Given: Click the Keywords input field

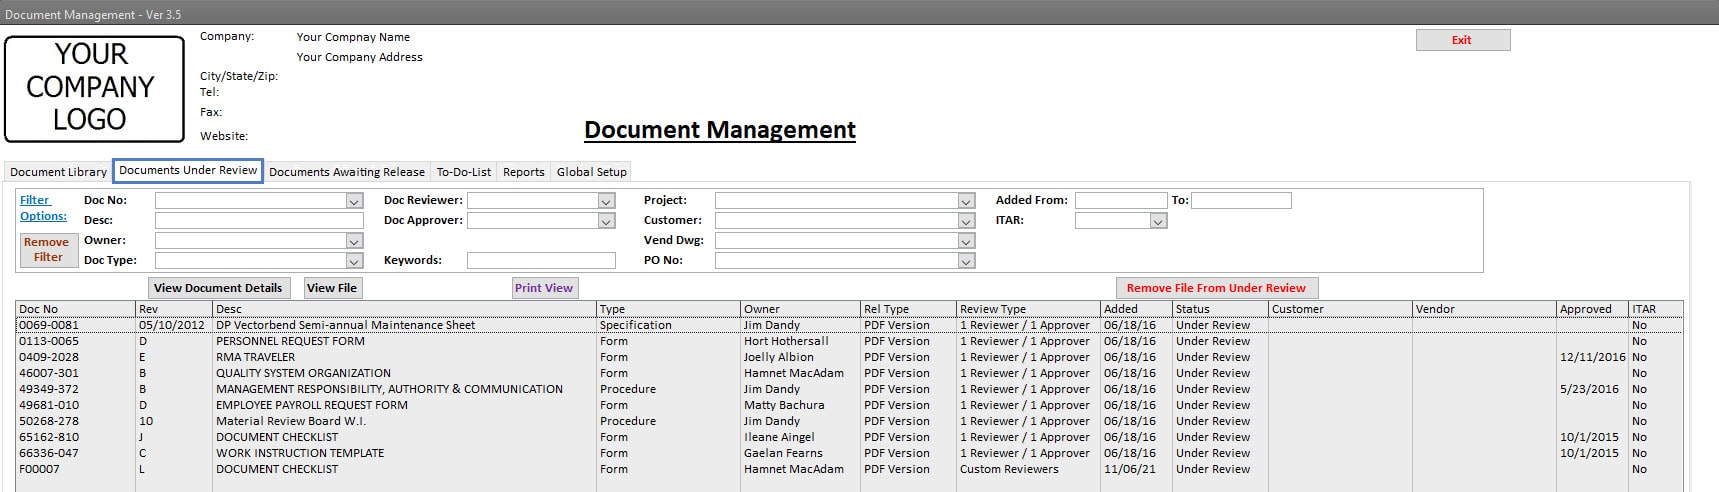Looking at the screenshot, I should tap(541, 261).
